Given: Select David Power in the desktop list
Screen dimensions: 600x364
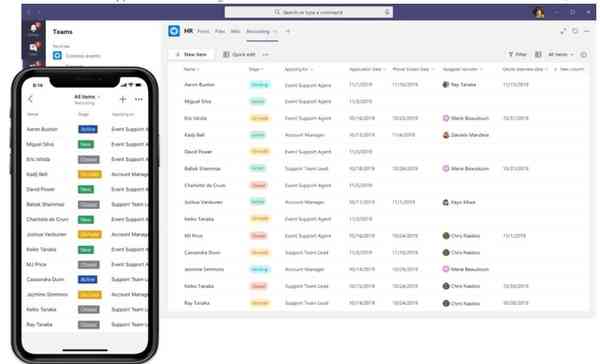Looking at the screenshot, I should coord(198,152).
